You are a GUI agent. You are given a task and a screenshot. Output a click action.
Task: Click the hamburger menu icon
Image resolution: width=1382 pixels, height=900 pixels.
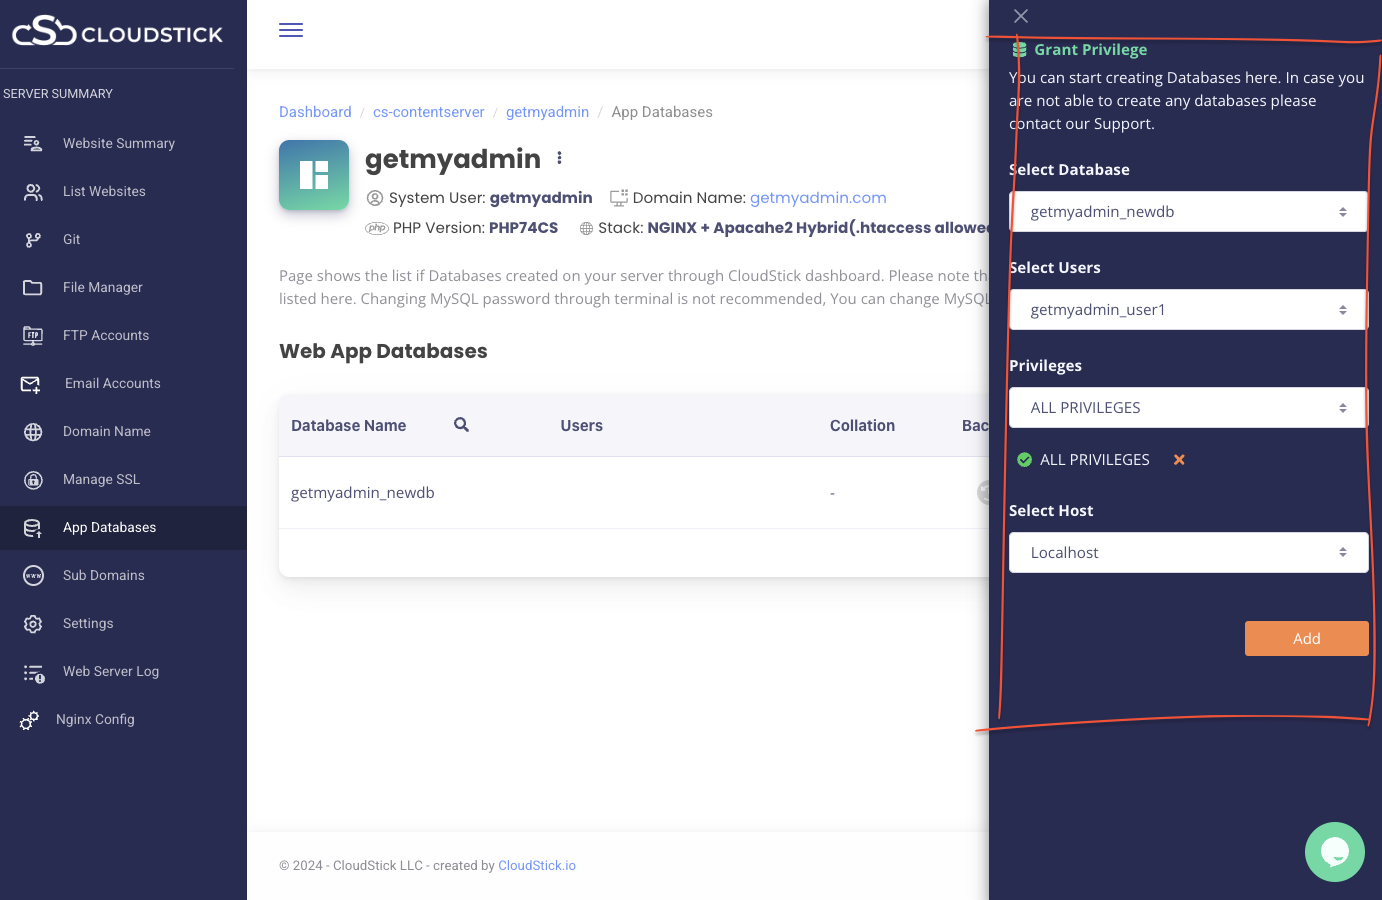[291, 30]
